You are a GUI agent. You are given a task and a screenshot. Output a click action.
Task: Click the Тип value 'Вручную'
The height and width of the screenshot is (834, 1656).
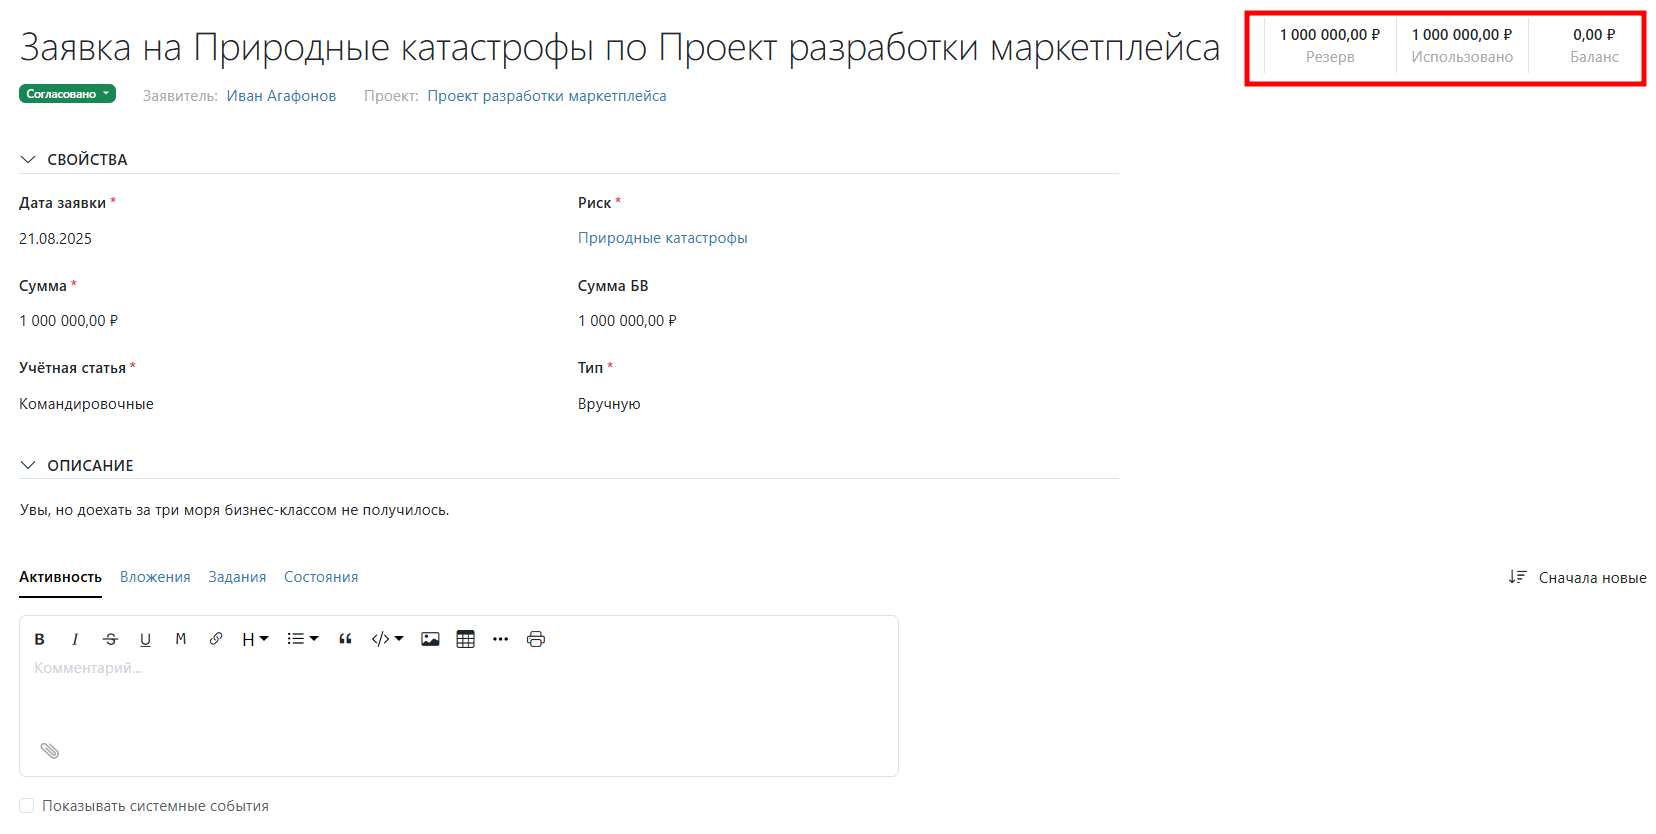609,404
